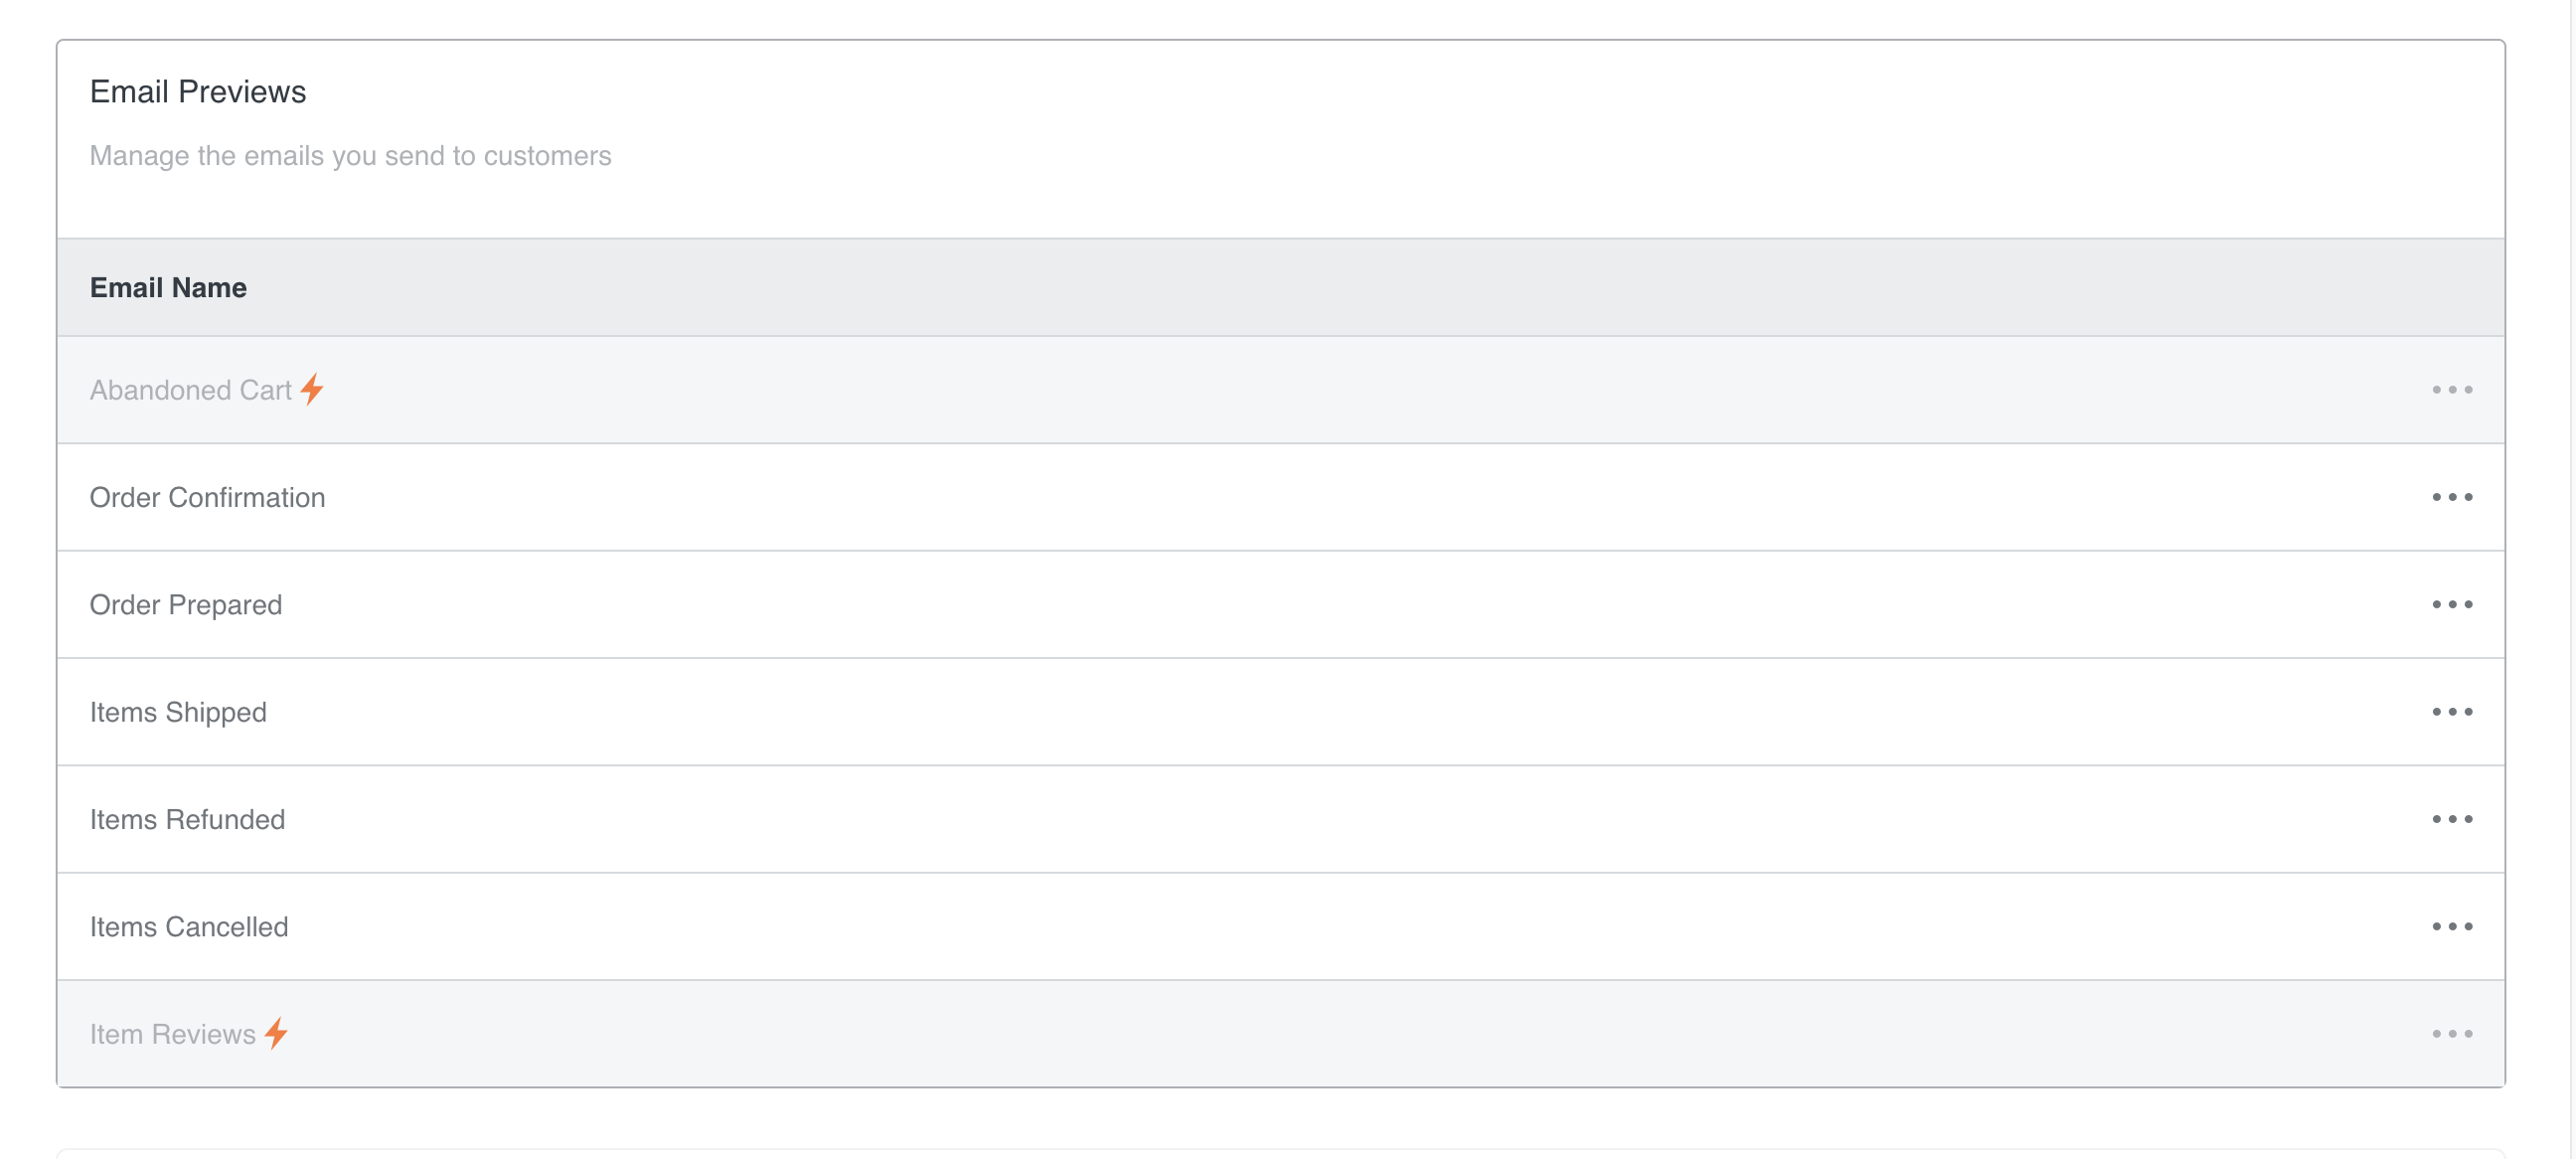Open the Items Cancelled three-dot options menu
This screenshot has width=2576, height=1159.
(x=2452, y=926)
